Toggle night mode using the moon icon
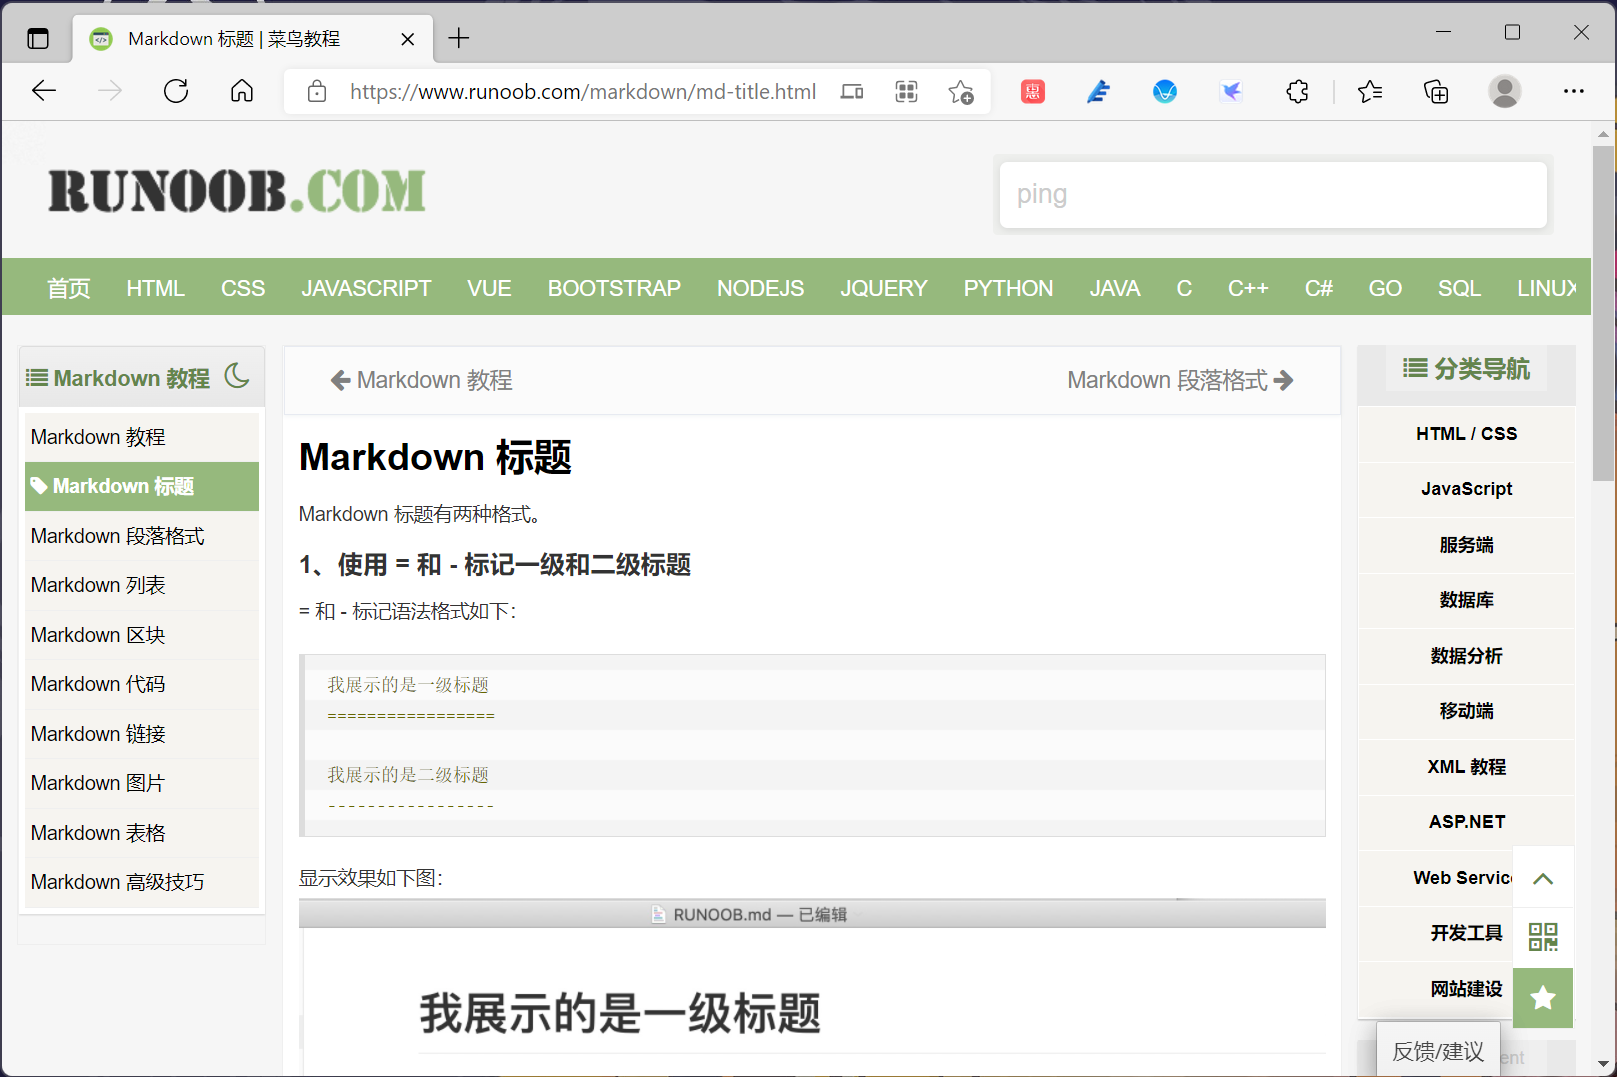Screen dimensions: 1617x1077 tap(236, 377)
